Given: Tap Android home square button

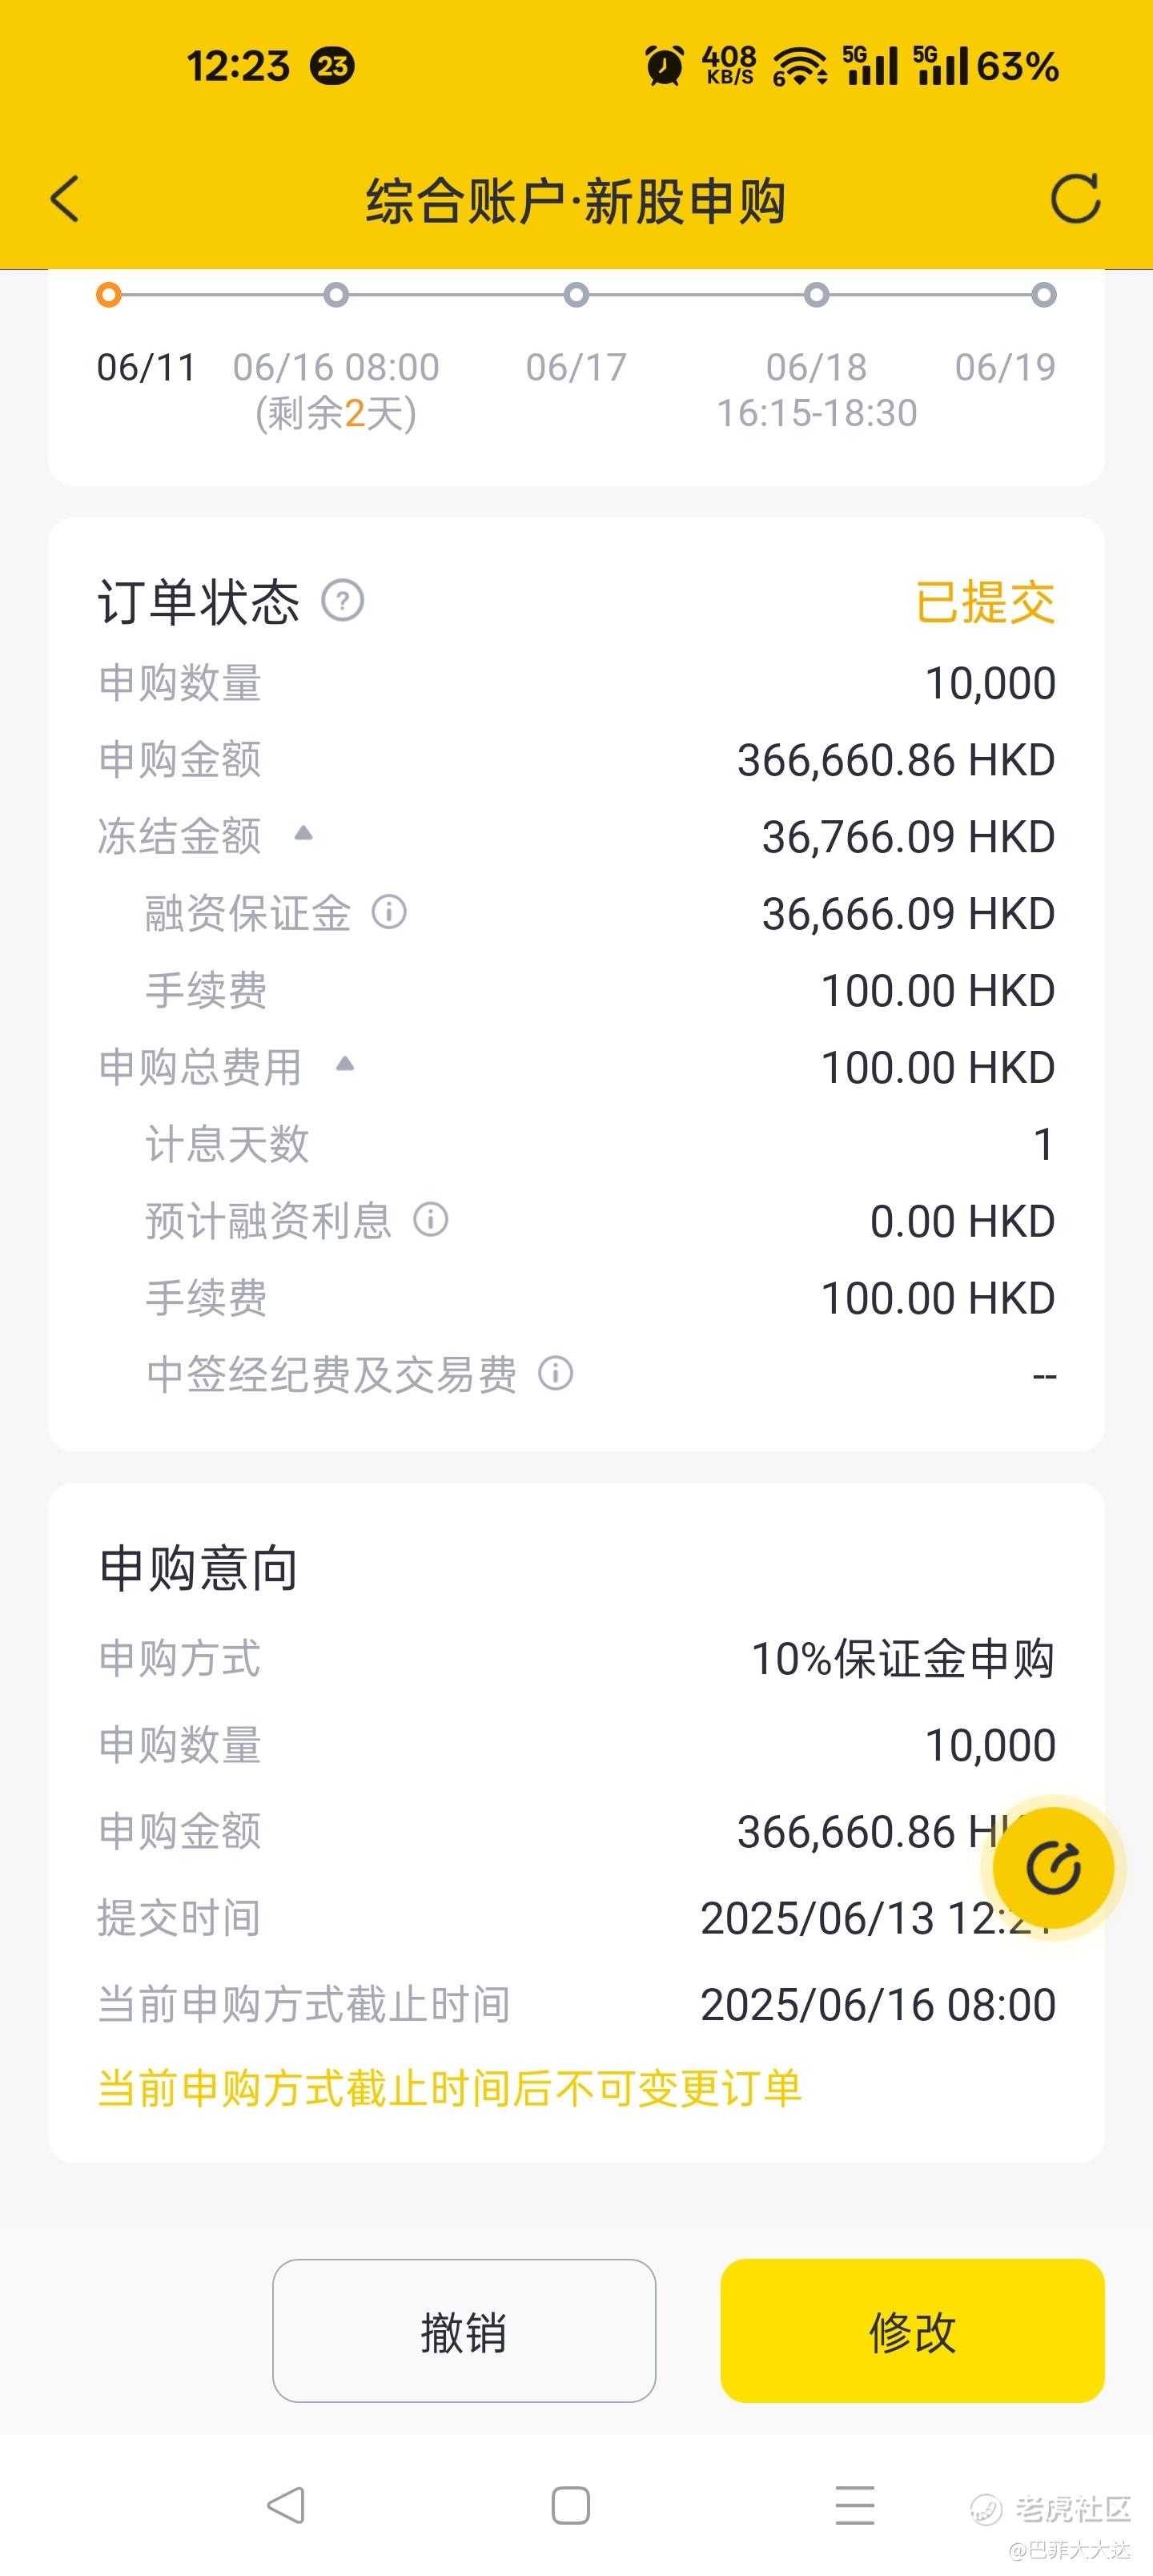Looking at the screenshot, I should pos(570,2505).
